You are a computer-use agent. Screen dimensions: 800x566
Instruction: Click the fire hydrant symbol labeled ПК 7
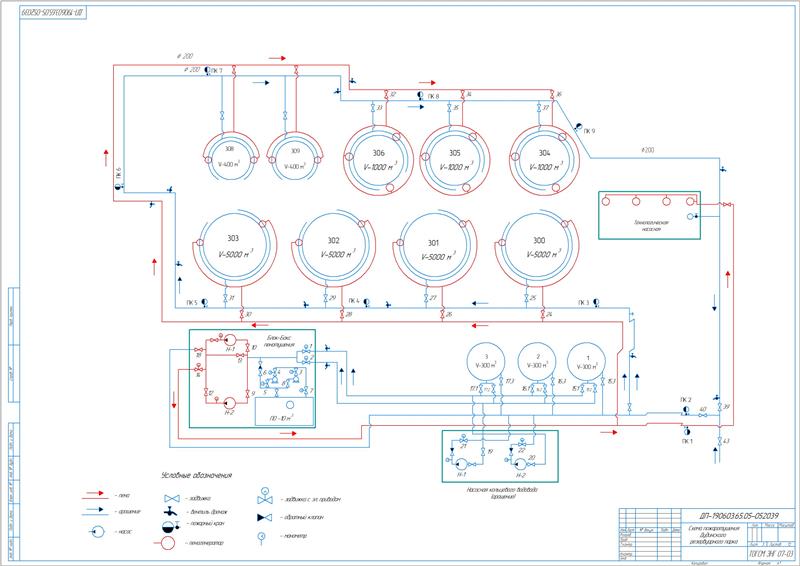pyautogui.click(x=207, y=70)
